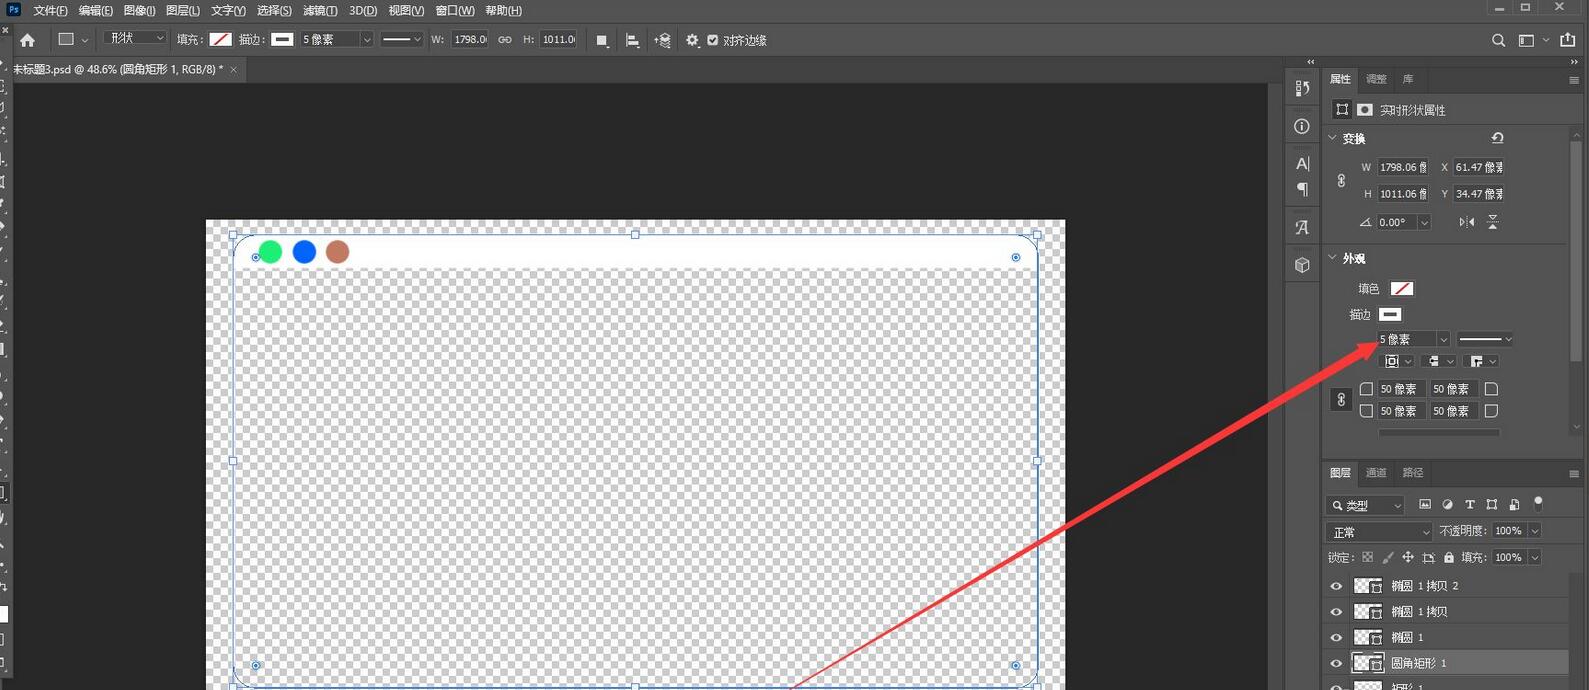The width and height of the screenshot is (1589, 690).
Task: Open the path alignment icon in options bar
Action: tap(632, 40)
